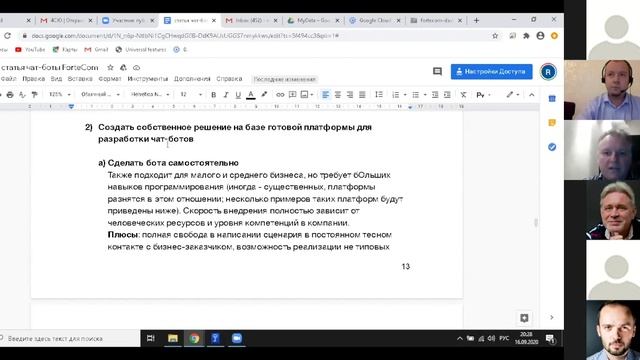The image size is (640, 360).
Task: Open the line spacing menu
Action: pos(379,95)
